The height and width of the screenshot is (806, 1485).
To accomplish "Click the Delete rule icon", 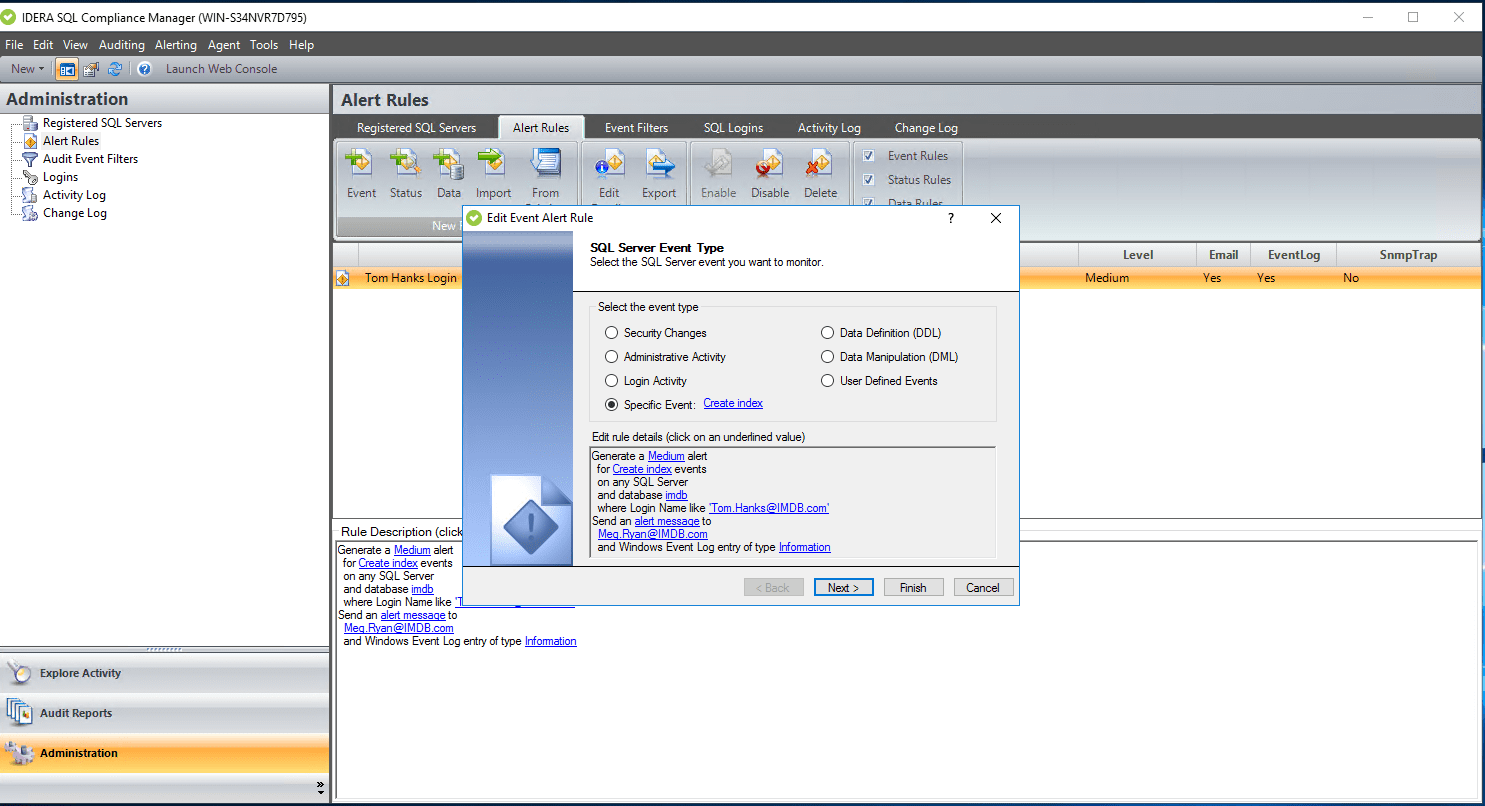I will click(x=820, y=162).
